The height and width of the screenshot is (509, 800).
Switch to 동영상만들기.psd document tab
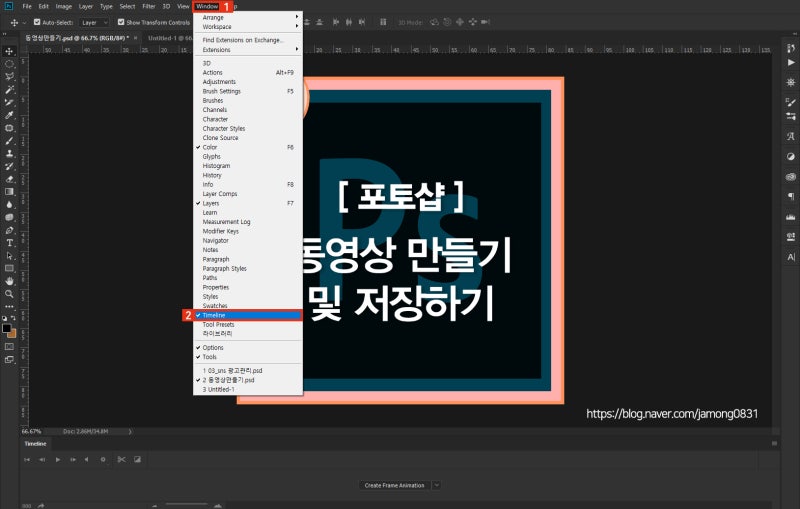(x=80, y=38)
